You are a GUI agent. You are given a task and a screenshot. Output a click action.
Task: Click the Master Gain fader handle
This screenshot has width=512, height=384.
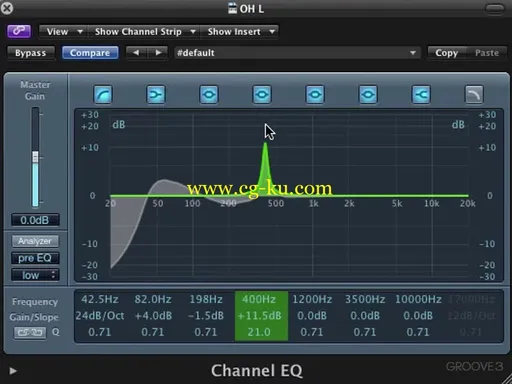(x=35, y=156)
